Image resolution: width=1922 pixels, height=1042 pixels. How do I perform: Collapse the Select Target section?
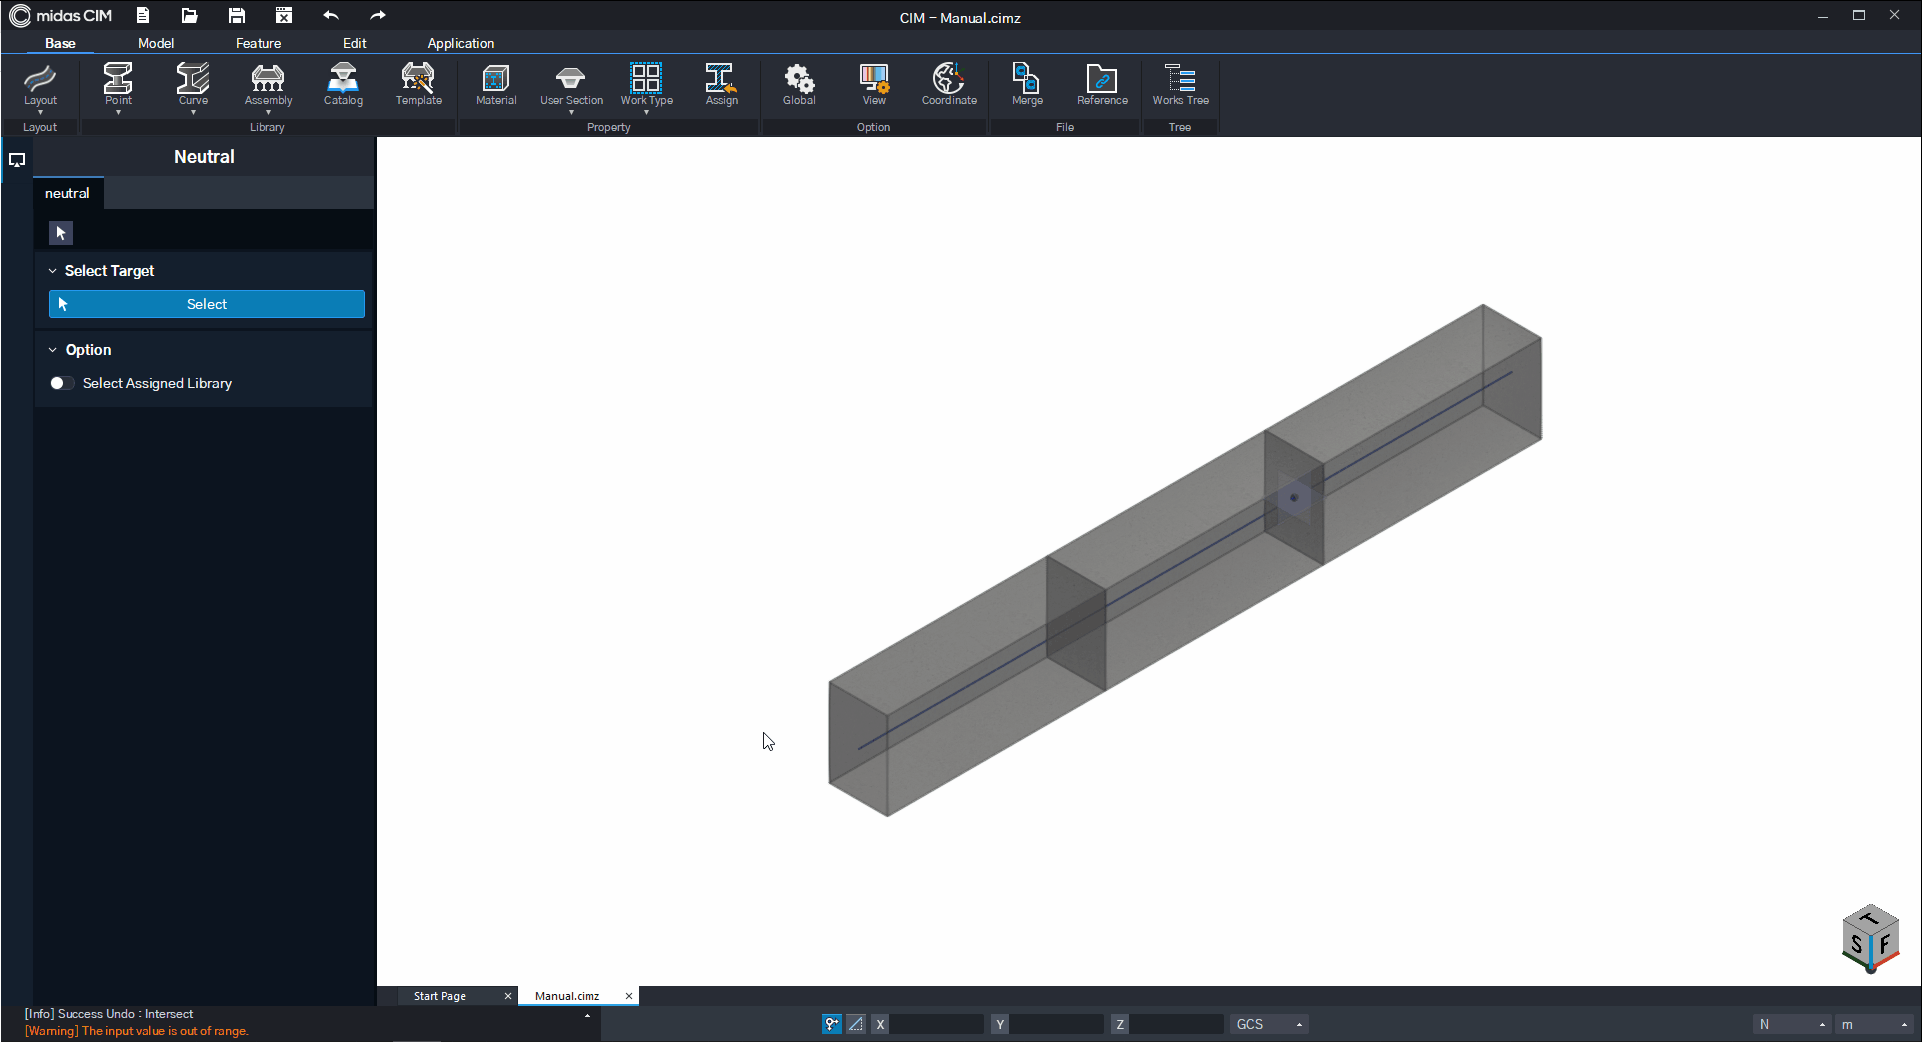tap(53, 271)
